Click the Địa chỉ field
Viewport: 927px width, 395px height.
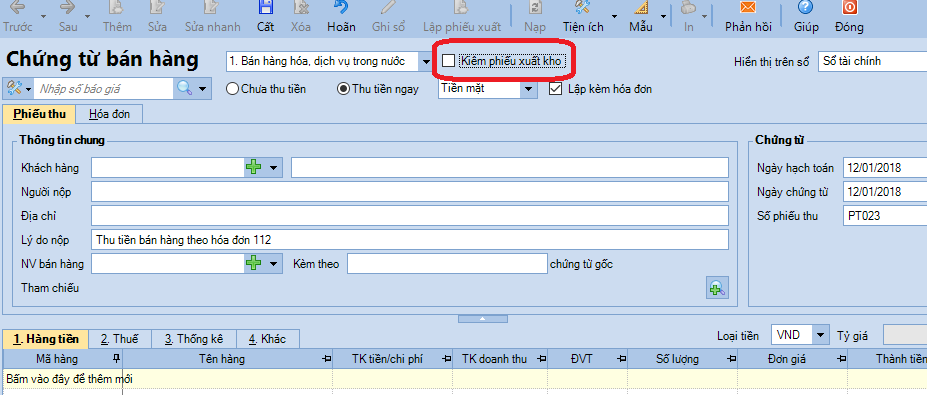pos(410,216)
